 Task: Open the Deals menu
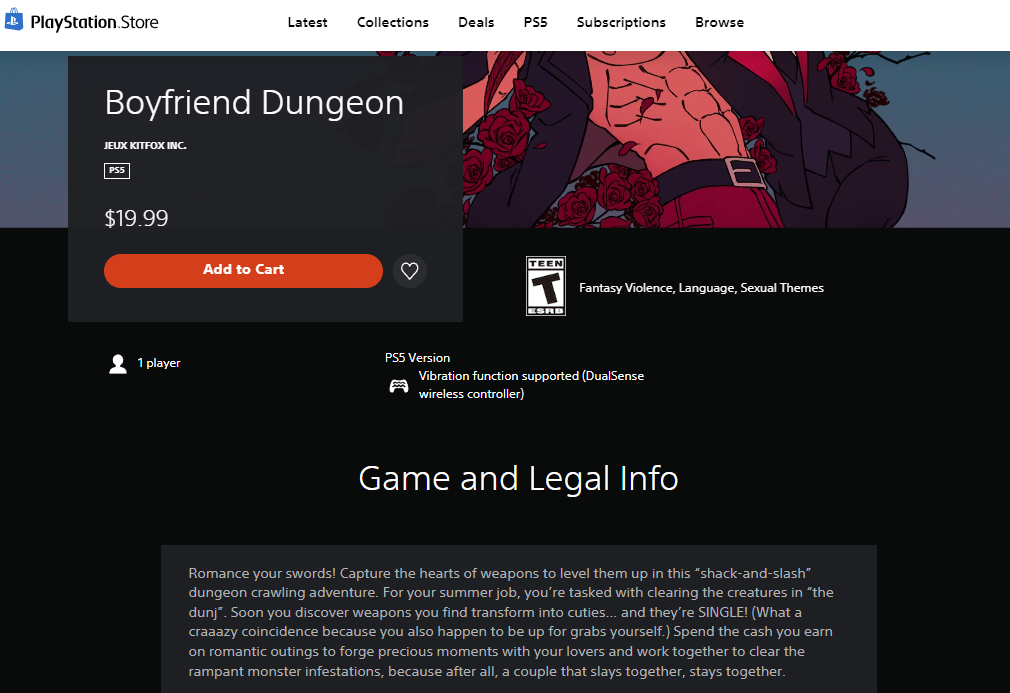coord(476,23)
